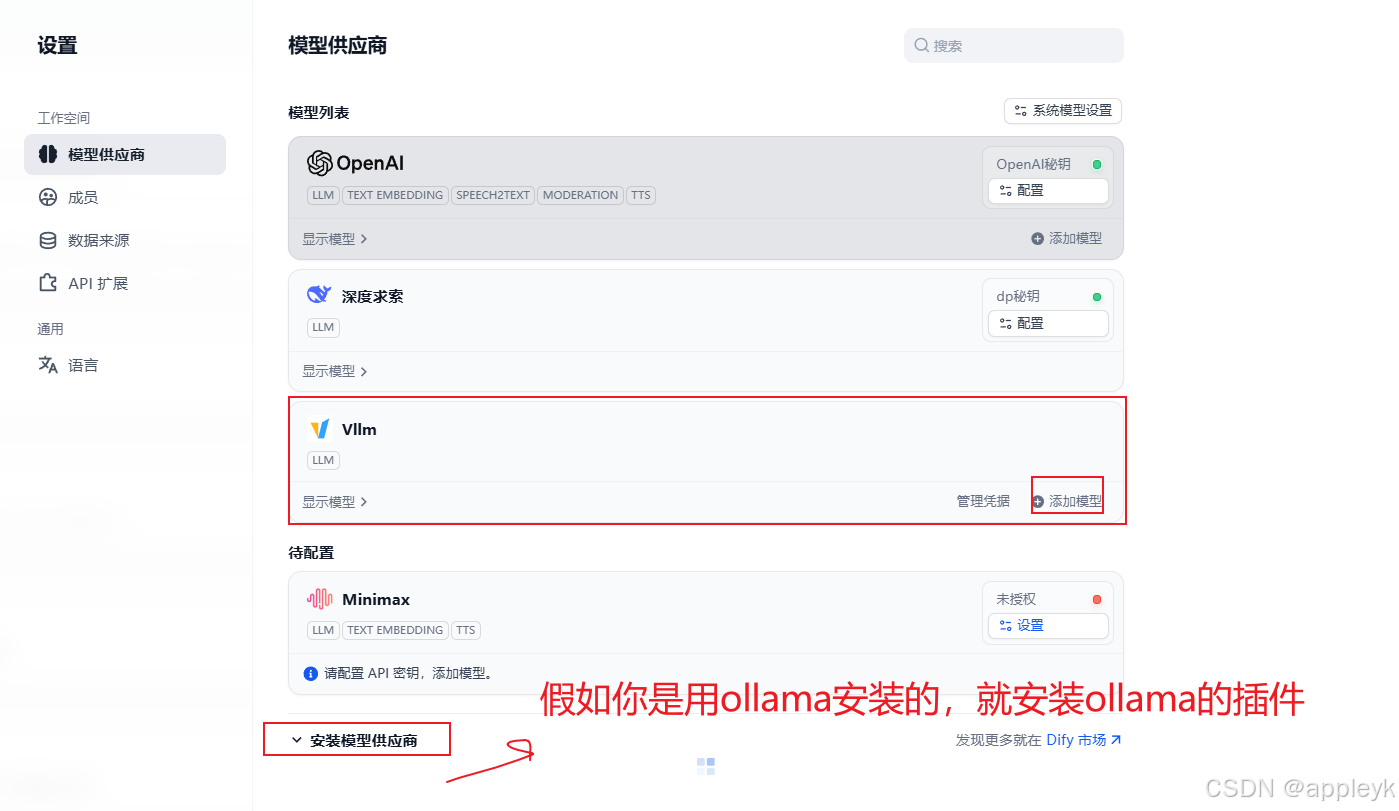Click the Vllm provider logo icon

pos(319,428)
